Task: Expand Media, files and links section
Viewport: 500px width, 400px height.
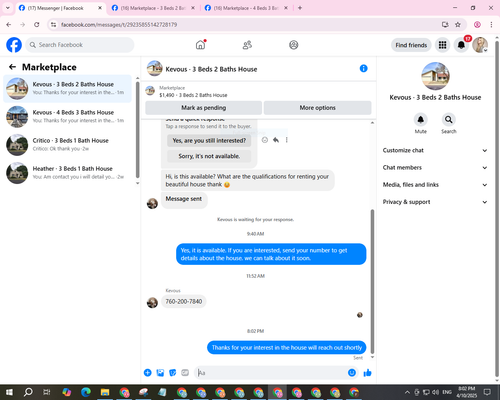Action: point(435,185)
